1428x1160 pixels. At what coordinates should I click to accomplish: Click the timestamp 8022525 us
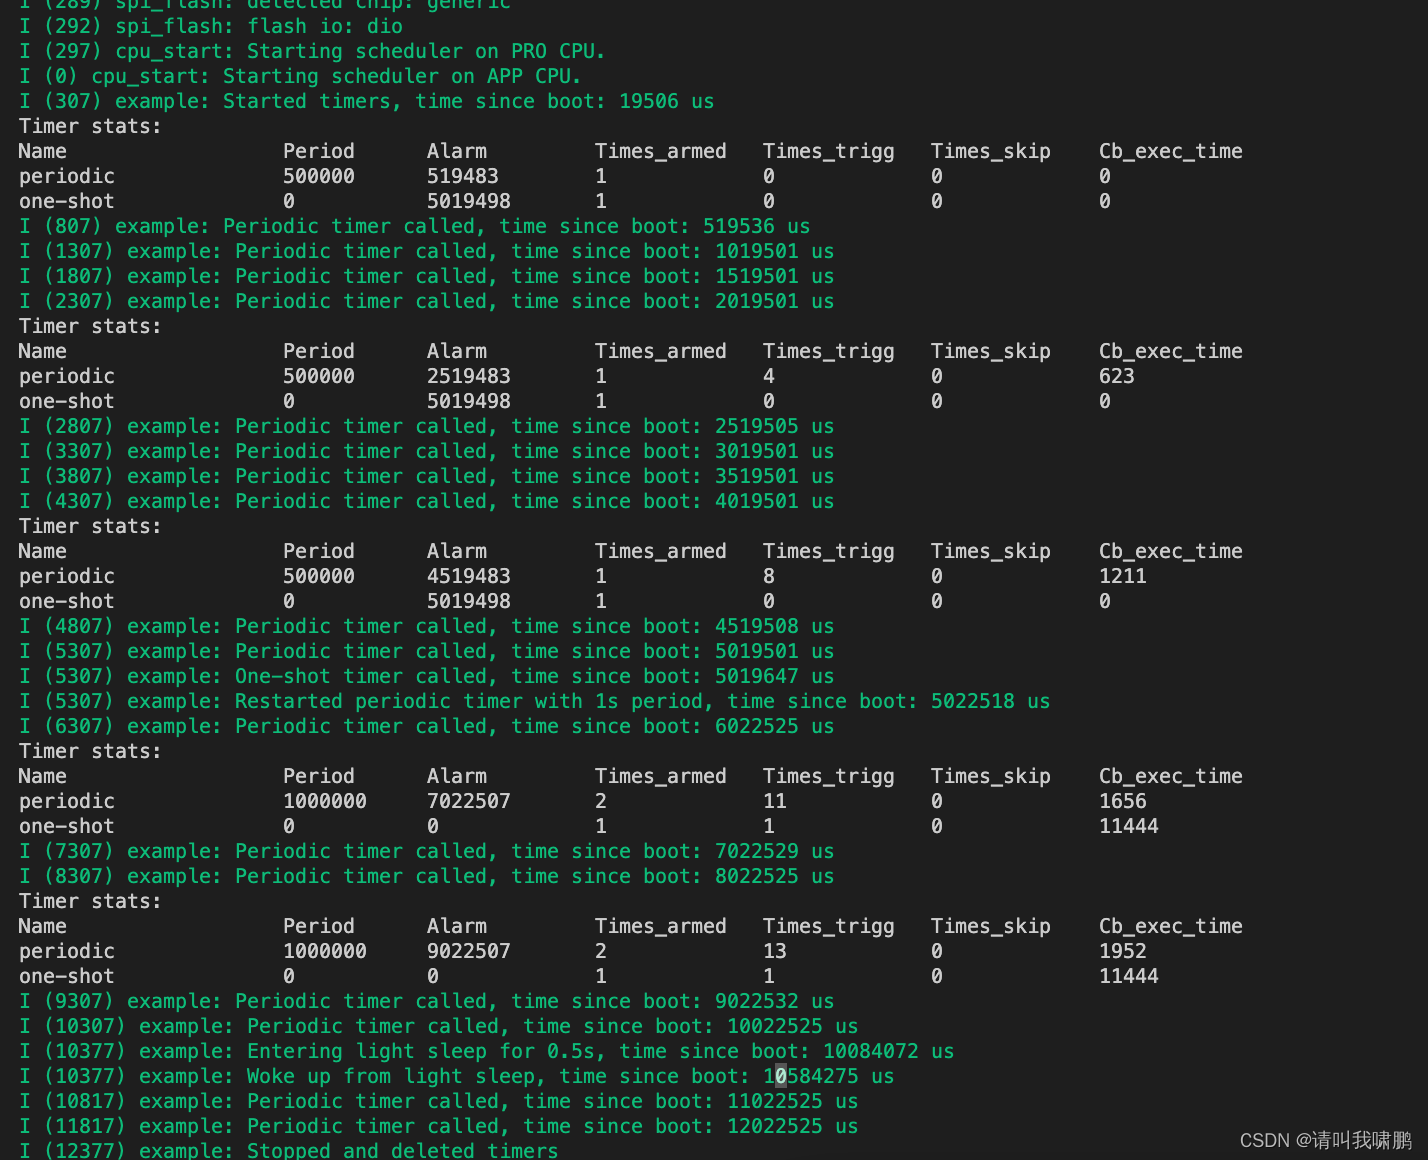775,876
